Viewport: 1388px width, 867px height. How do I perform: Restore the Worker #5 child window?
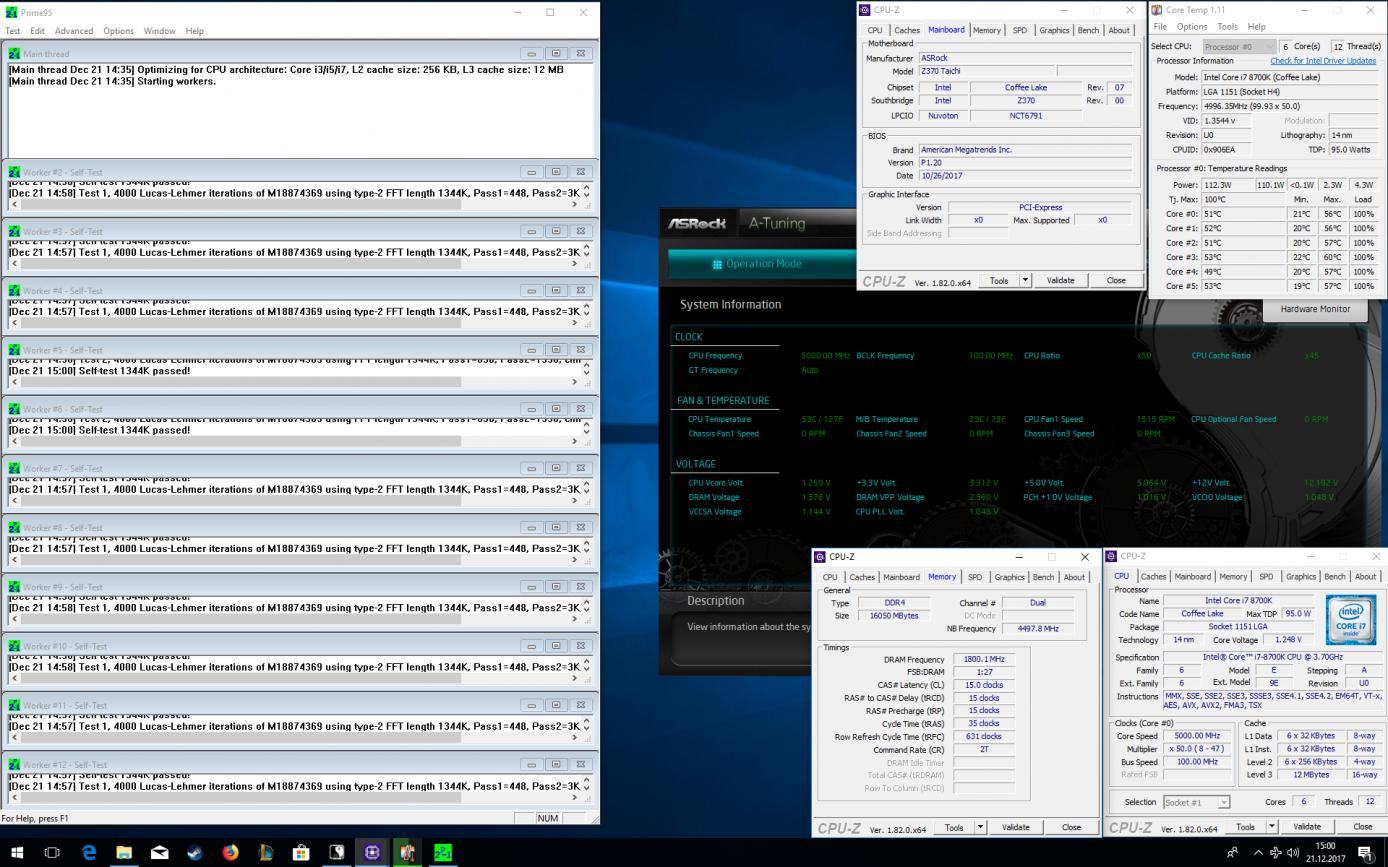556,349
